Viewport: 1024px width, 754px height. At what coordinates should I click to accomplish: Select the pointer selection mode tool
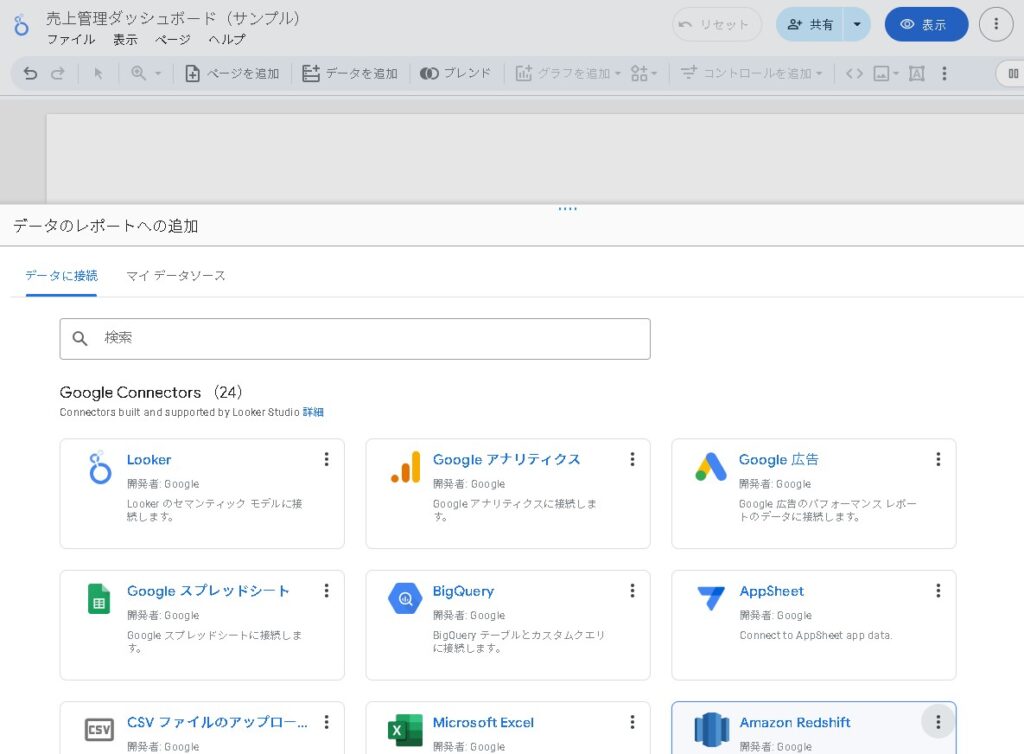click(x=98, y=73)
